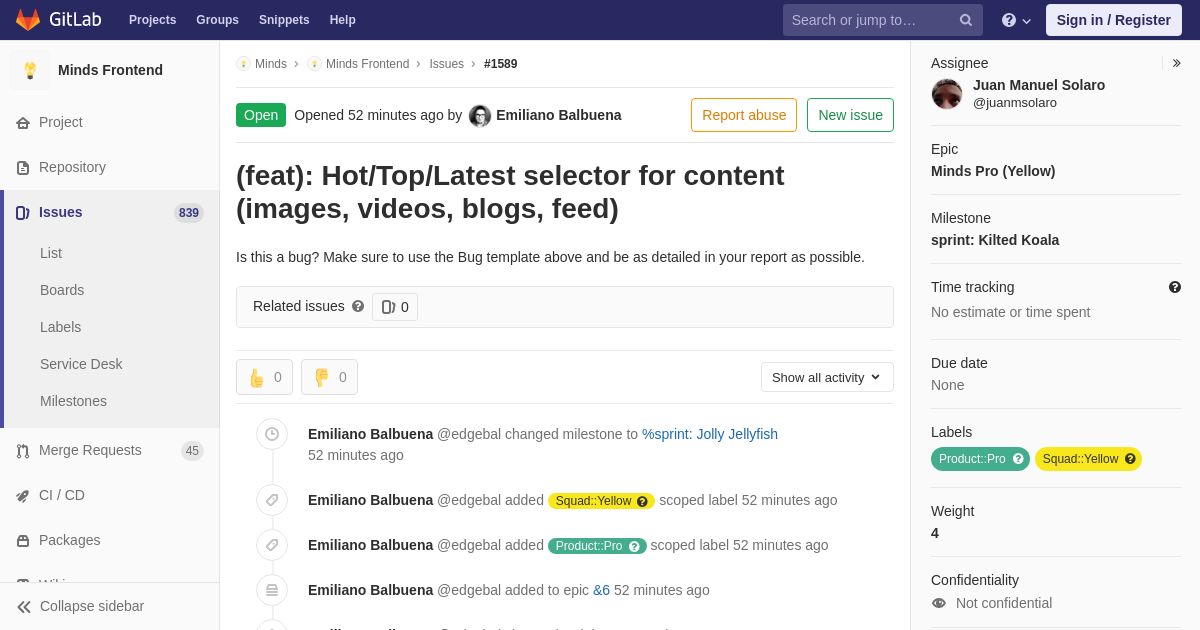This screenshot has width=1200, height=630.
Task: Open the sprint: Jolly Jellyfish milestone link
Action: click(710, 434)
